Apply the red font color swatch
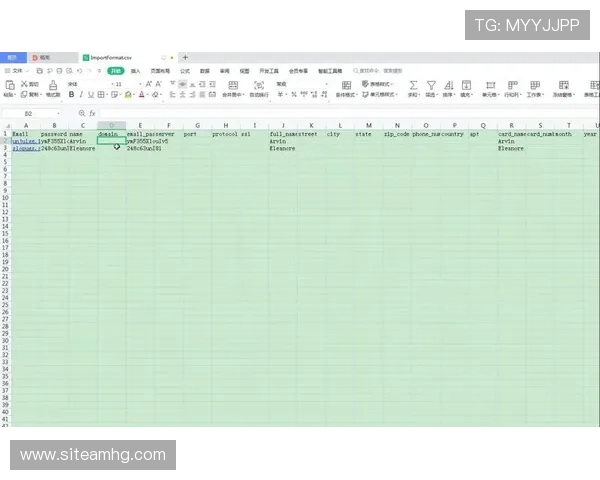Screen dimensions: 600x480 click(x=143, y=95)
